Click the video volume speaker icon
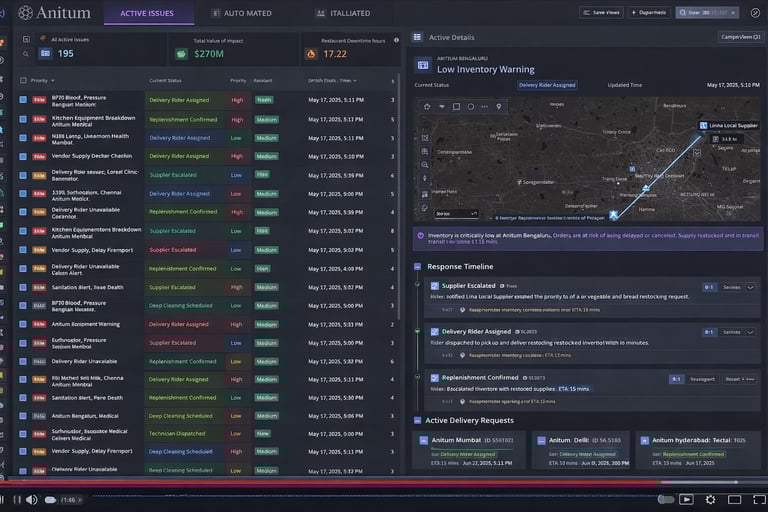768x512 pixels. coord(32,500)
